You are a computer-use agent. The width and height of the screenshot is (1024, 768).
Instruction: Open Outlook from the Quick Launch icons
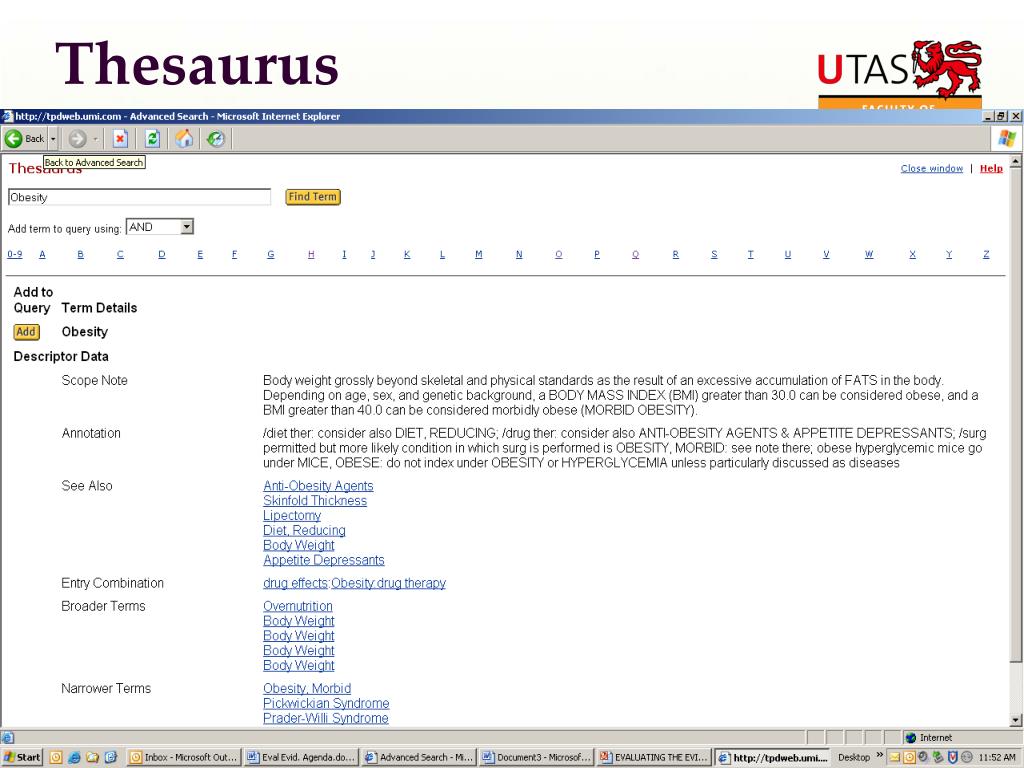coord(58,757)
